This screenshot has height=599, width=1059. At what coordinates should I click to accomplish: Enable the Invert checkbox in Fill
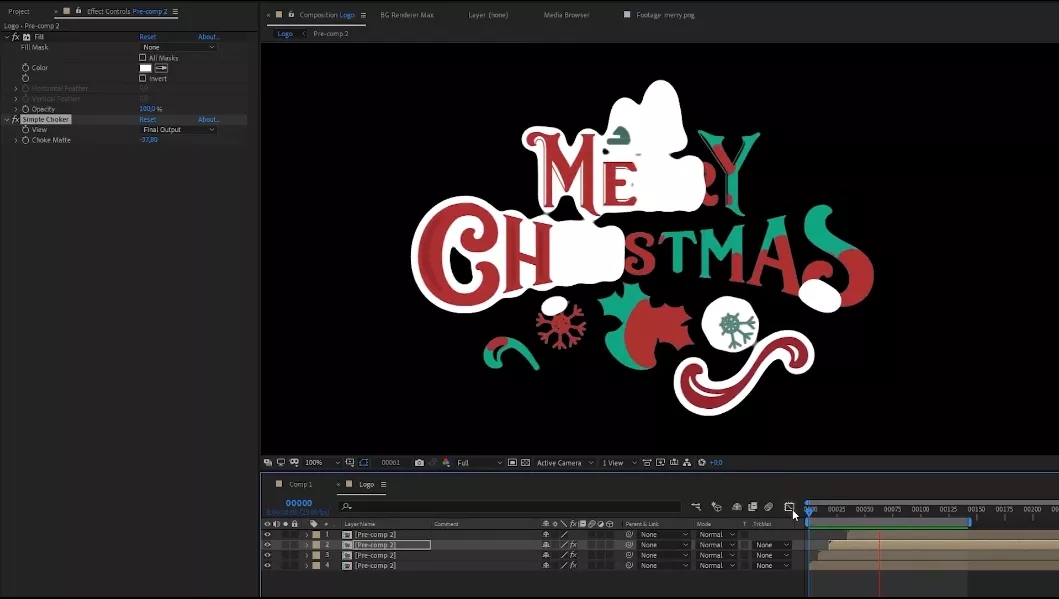click(143, 78)
